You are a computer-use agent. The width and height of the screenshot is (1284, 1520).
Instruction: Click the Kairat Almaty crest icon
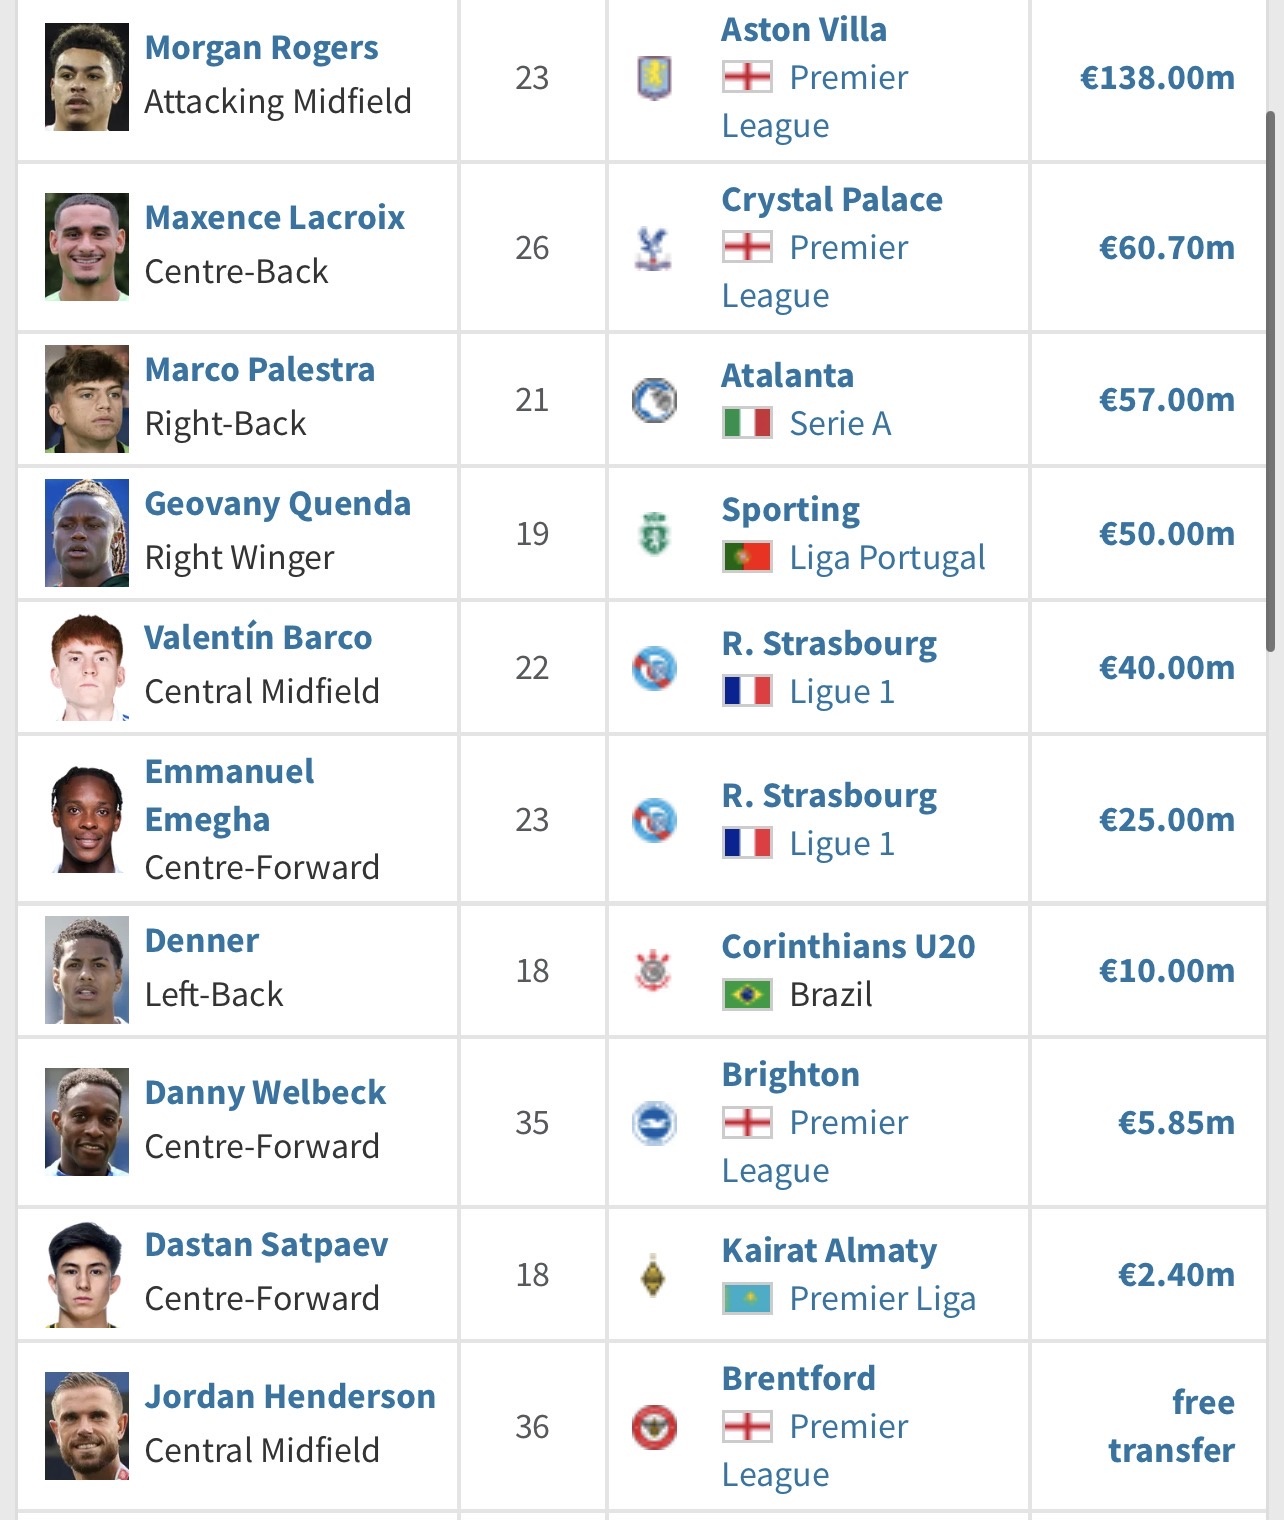[654, 1274]
